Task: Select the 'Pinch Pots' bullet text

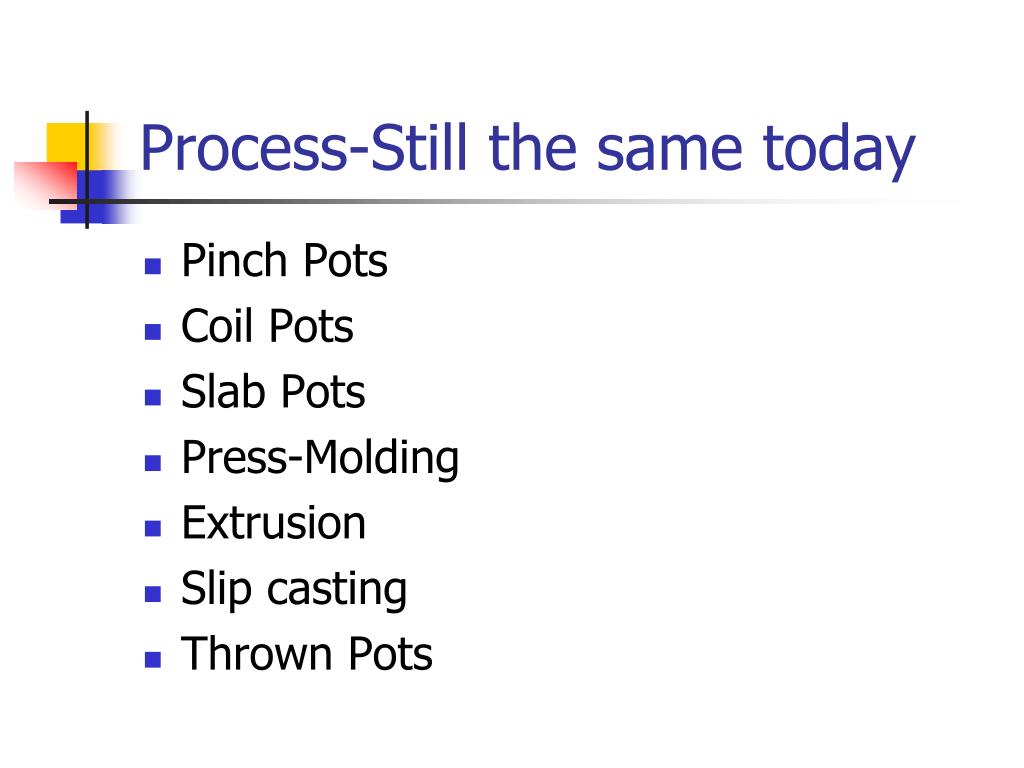Action: [284, 261]
